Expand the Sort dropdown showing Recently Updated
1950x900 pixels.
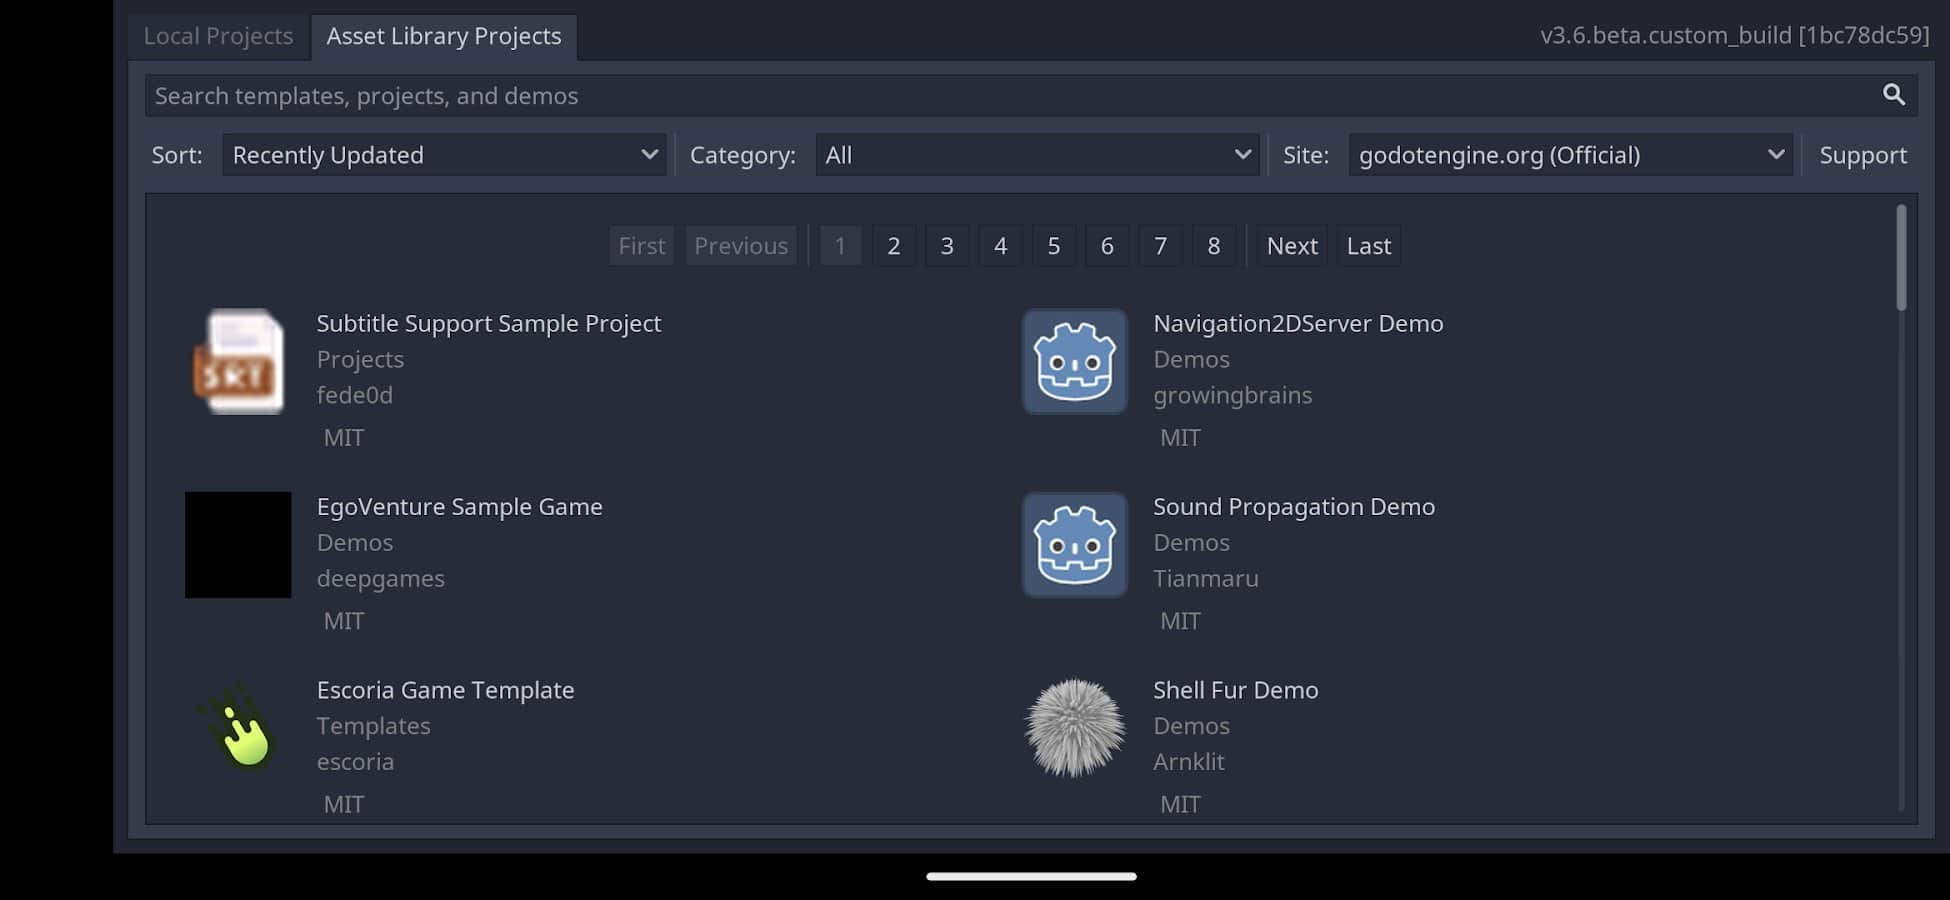tap(444, 155)
